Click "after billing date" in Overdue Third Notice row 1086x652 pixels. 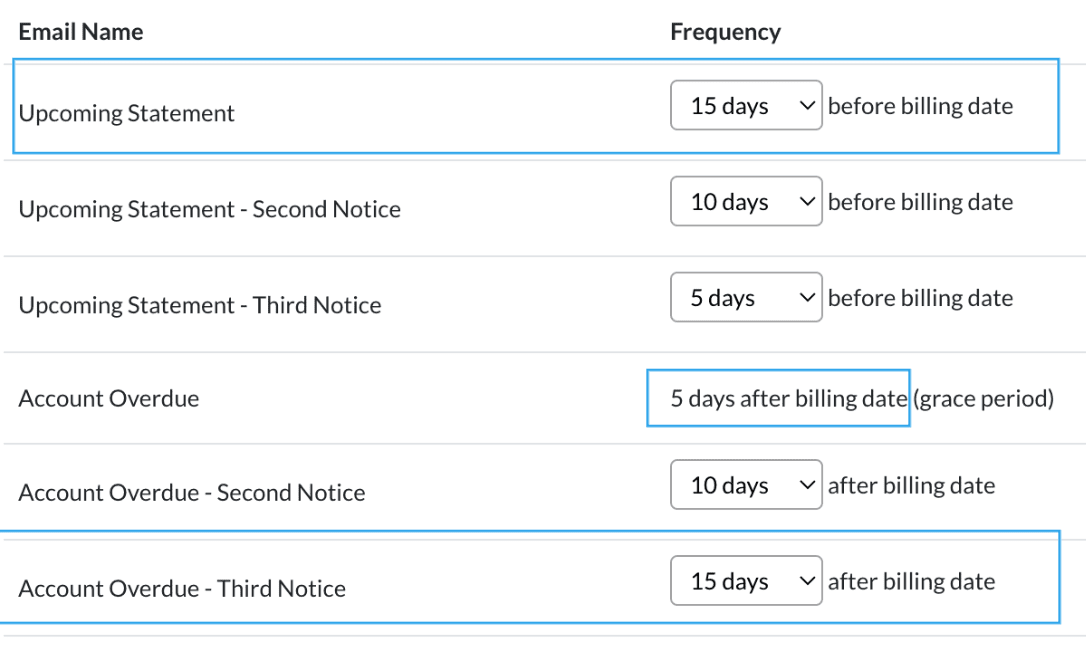(x=911, y=581)
